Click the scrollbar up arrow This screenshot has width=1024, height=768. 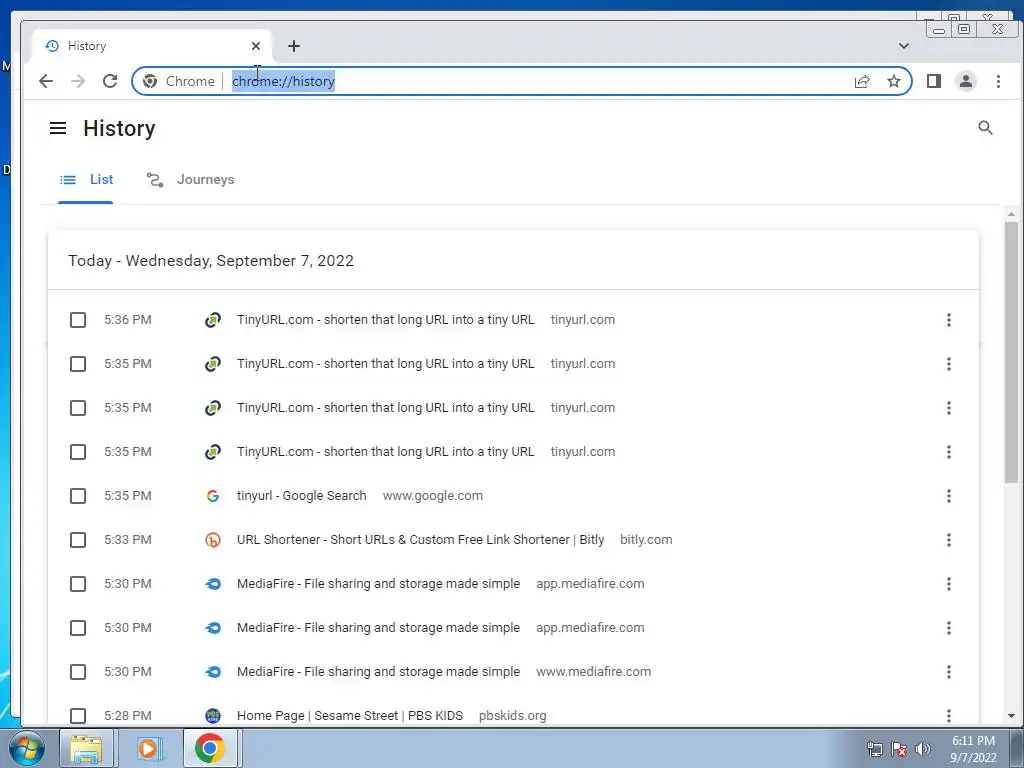pos(1012,214)
